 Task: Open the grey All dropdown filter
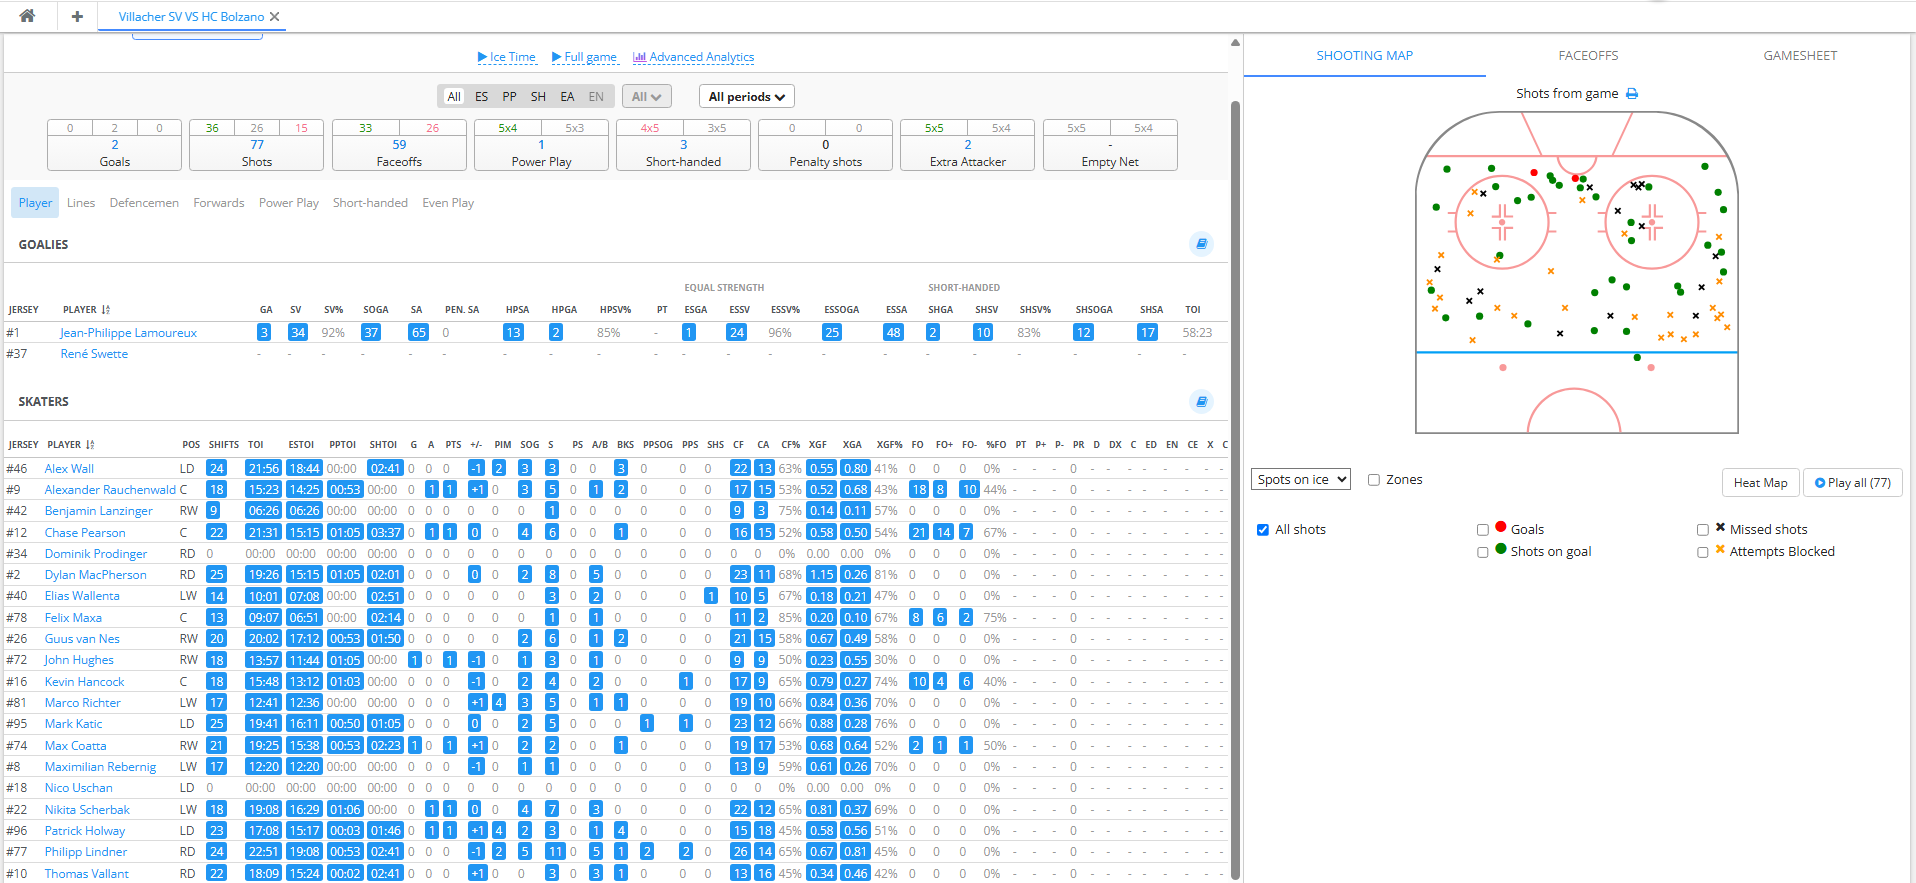click(x=646, y=97)
